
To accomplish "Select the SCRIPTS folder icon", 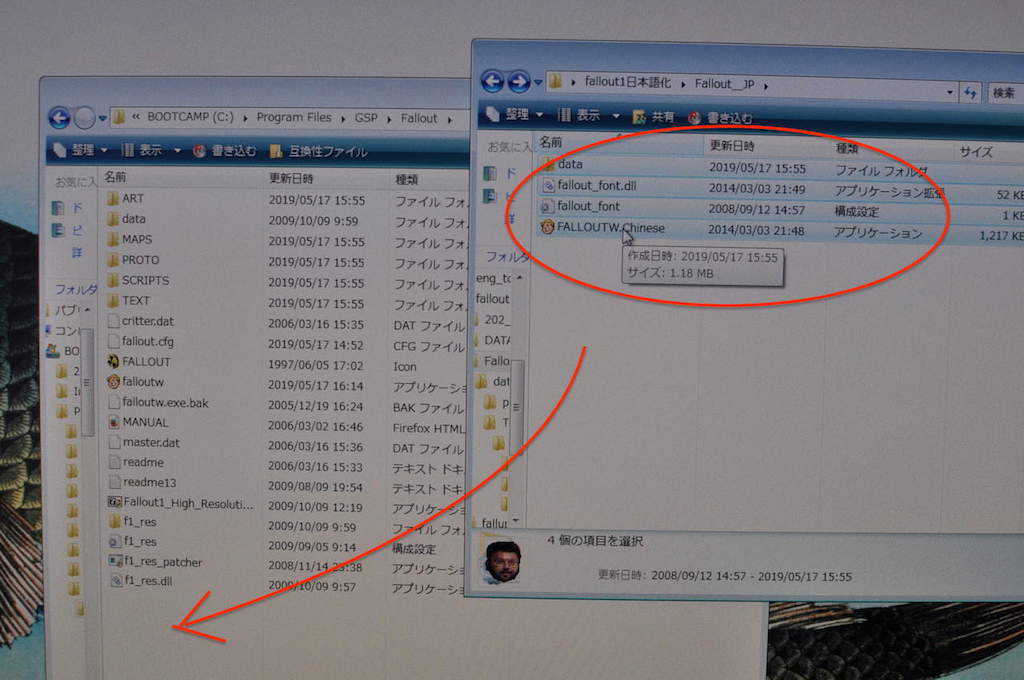I will pyautogui.click(x=113, y=280).
